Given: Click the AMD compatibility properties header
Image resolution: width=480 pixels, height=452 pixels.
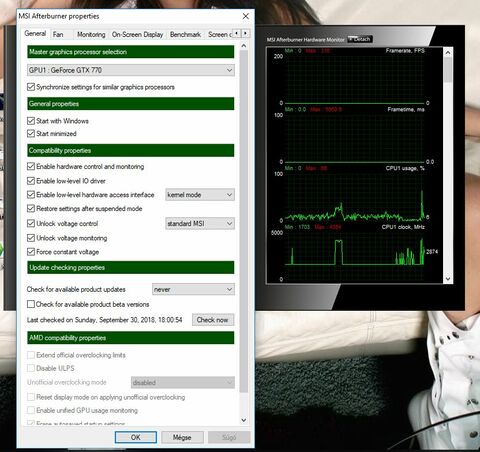Looking at the screenshot, I should pyautogui.click(x=131, y=338).
